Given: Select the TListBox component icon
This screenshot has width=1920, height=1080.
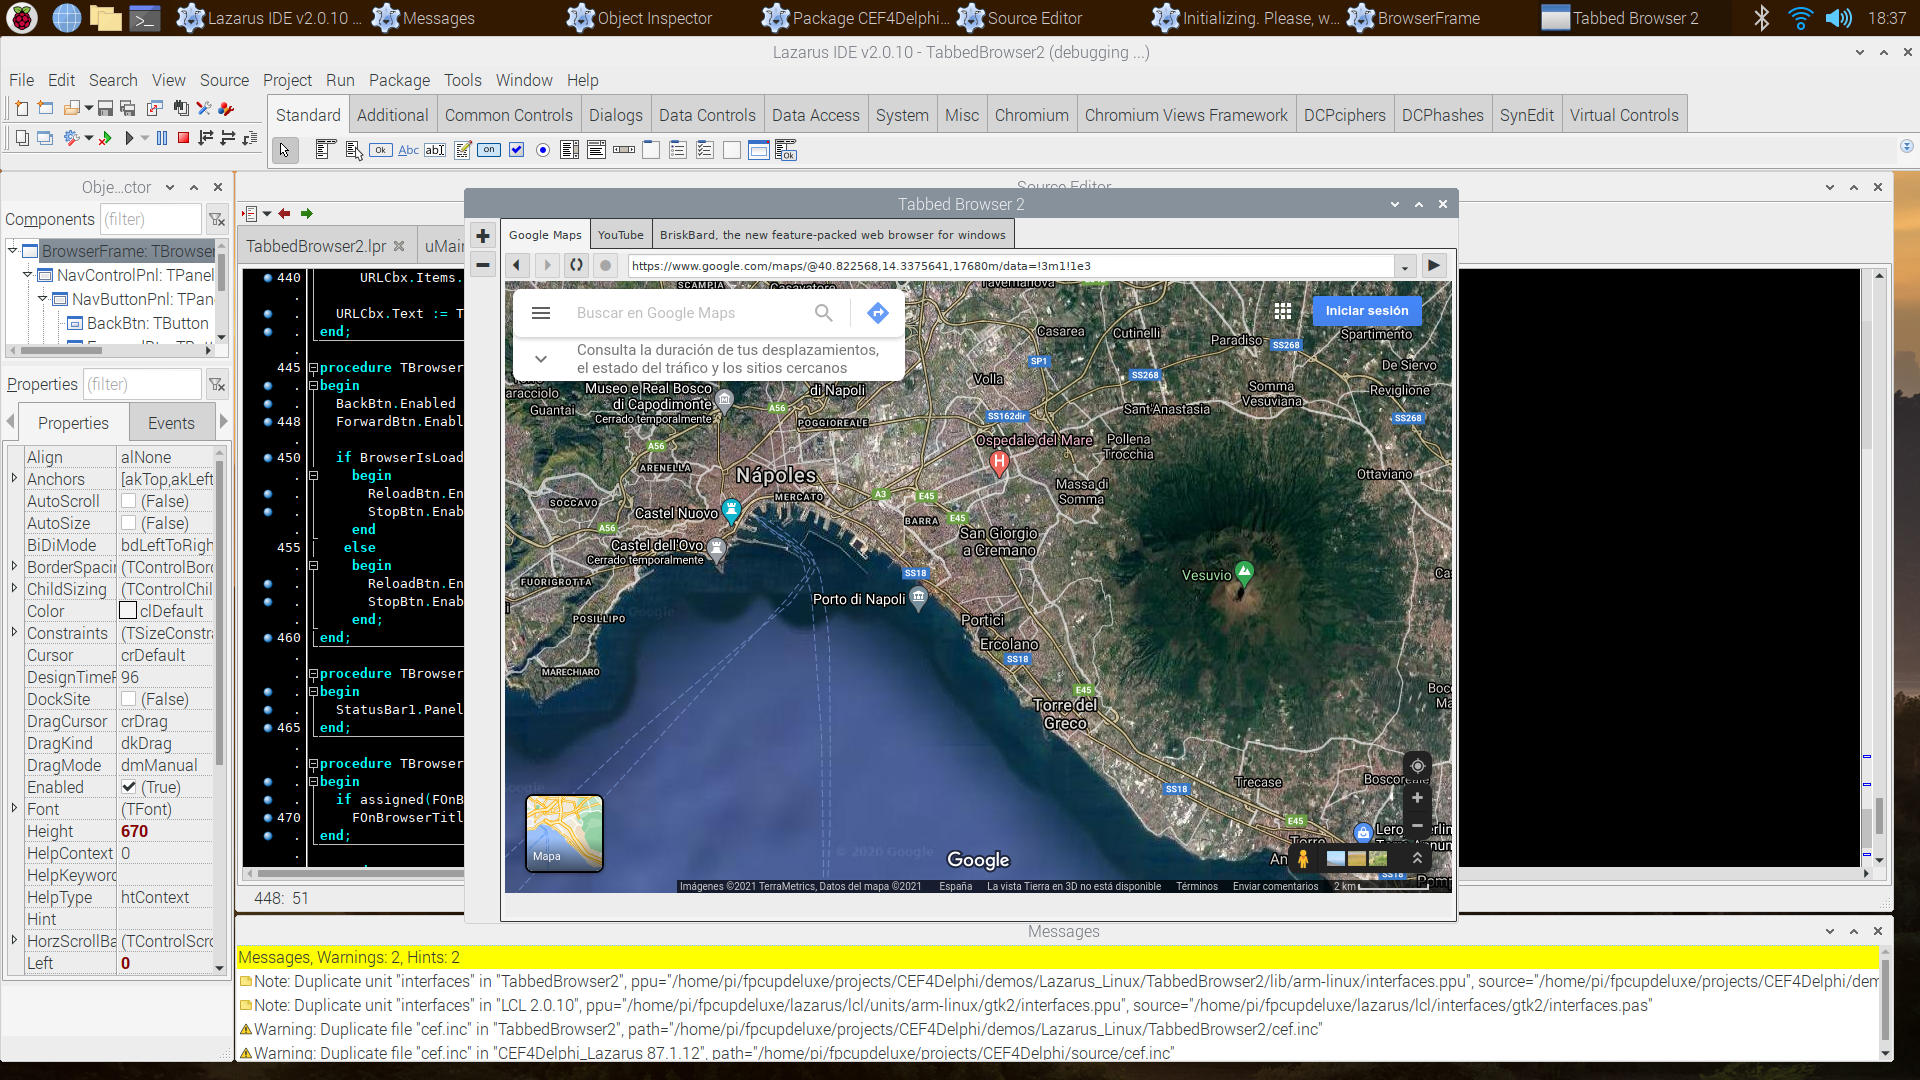Looking at the screenshot, I should point(570,150).
